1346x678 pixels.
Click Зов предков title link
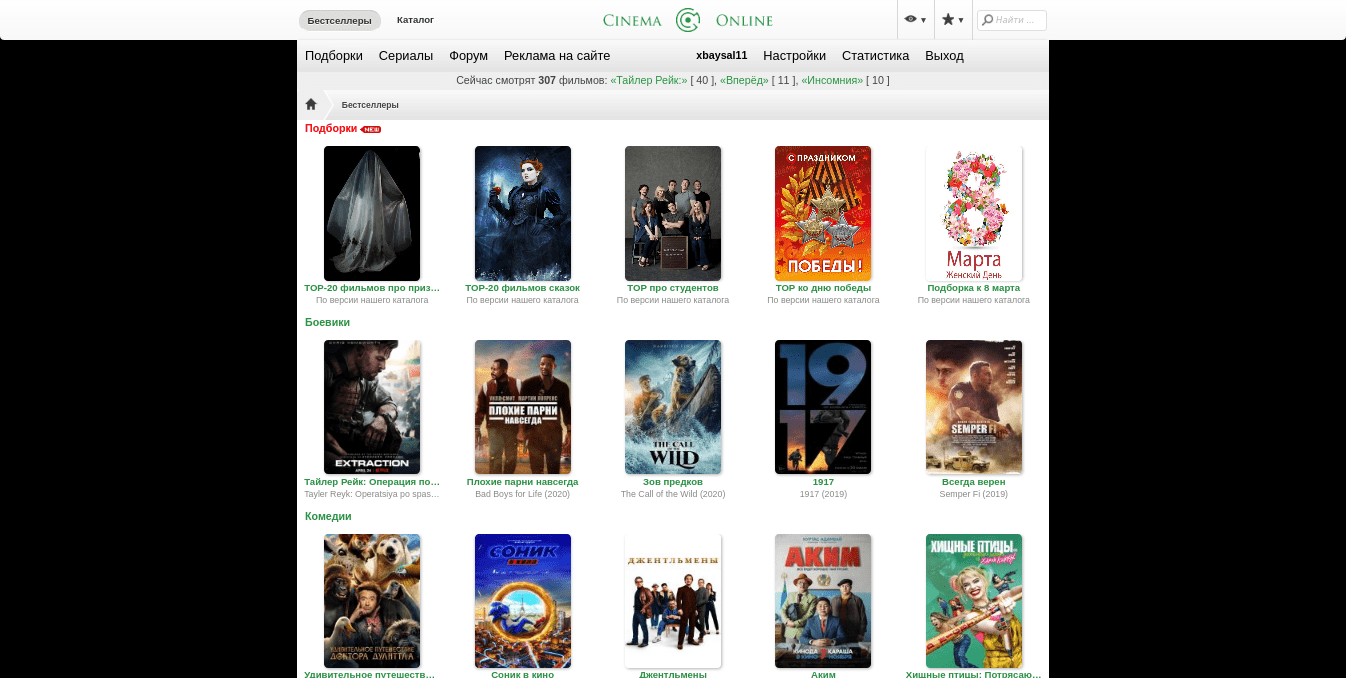click(x=673, y=482)
